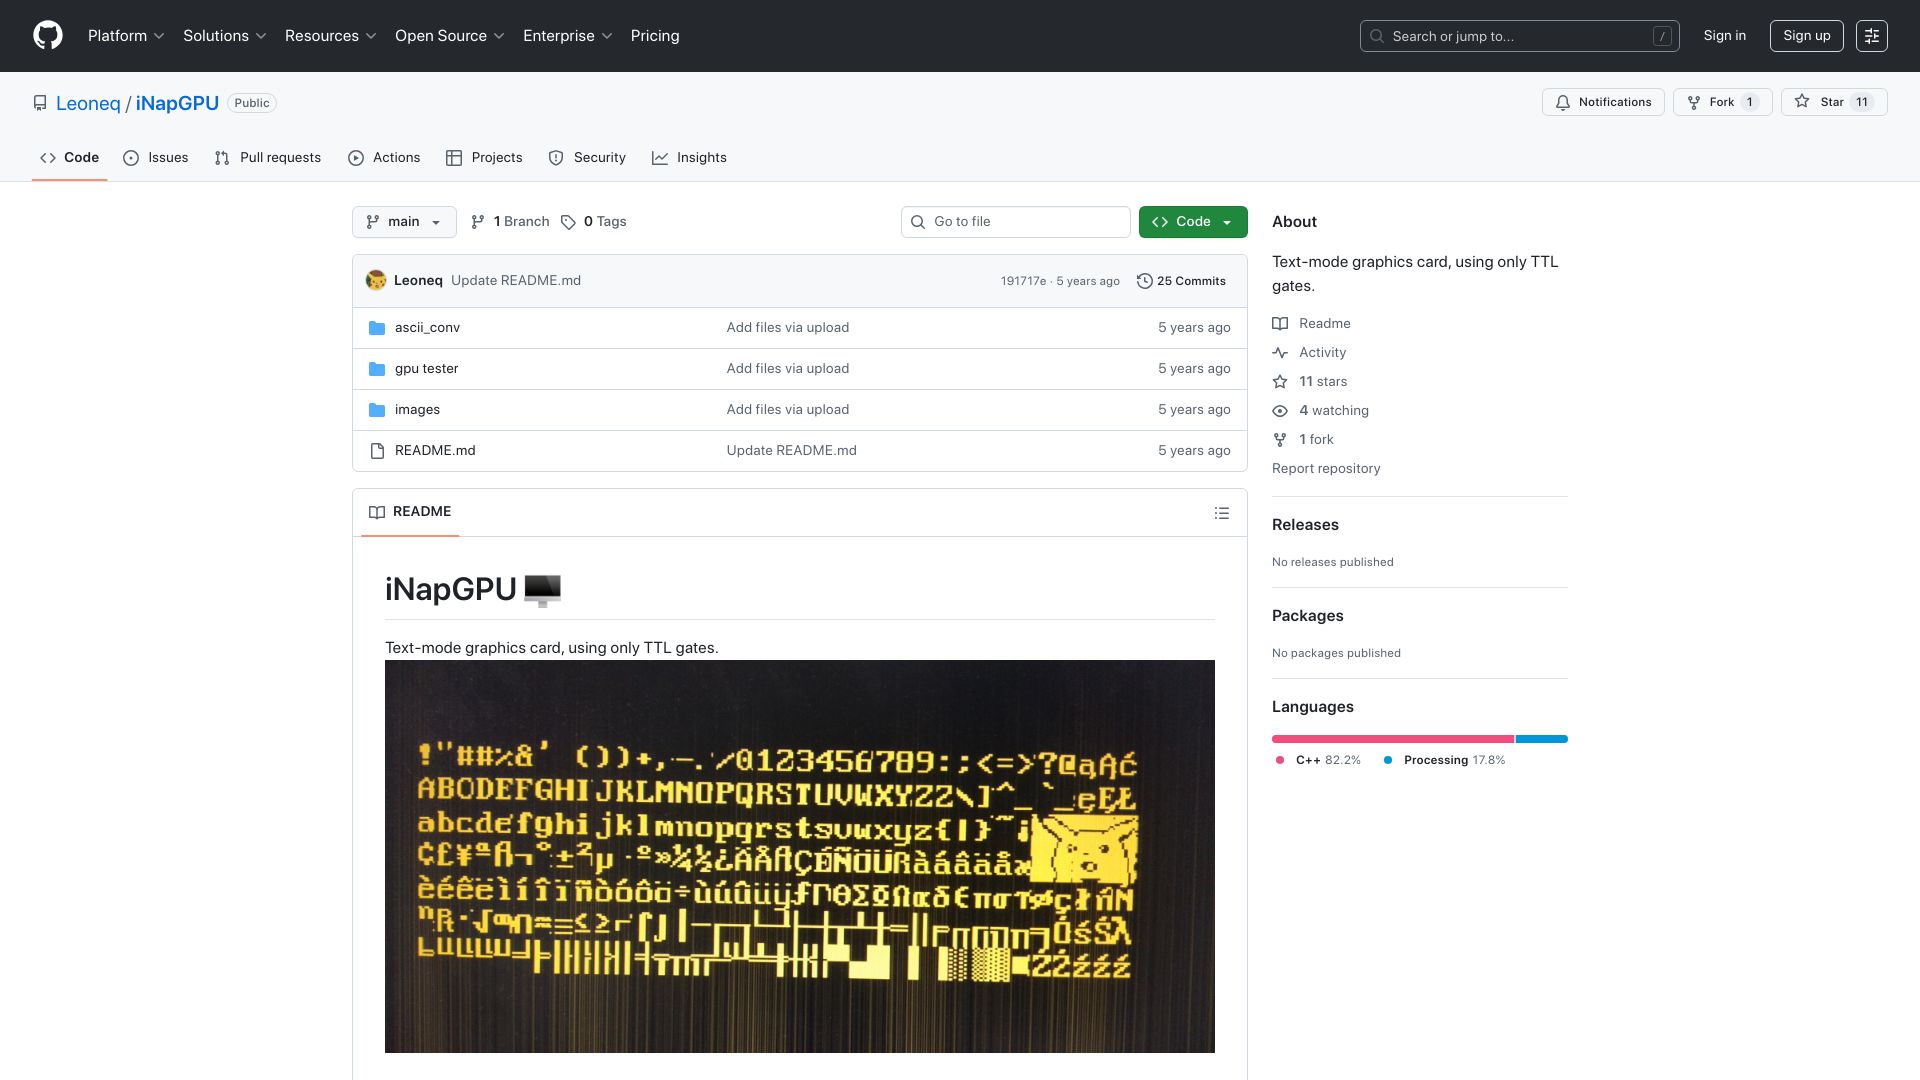Expand the Resources menu
The width and height of the screenshot is (1920, 1080).
pos(331,36)
